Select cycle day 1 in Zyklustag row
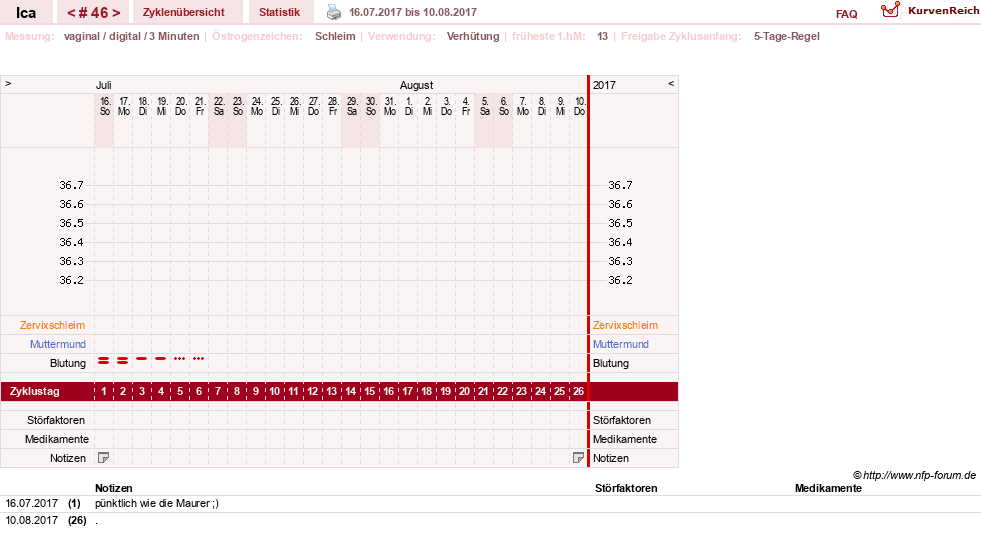981x547 pixels. [x=104, y=391]
